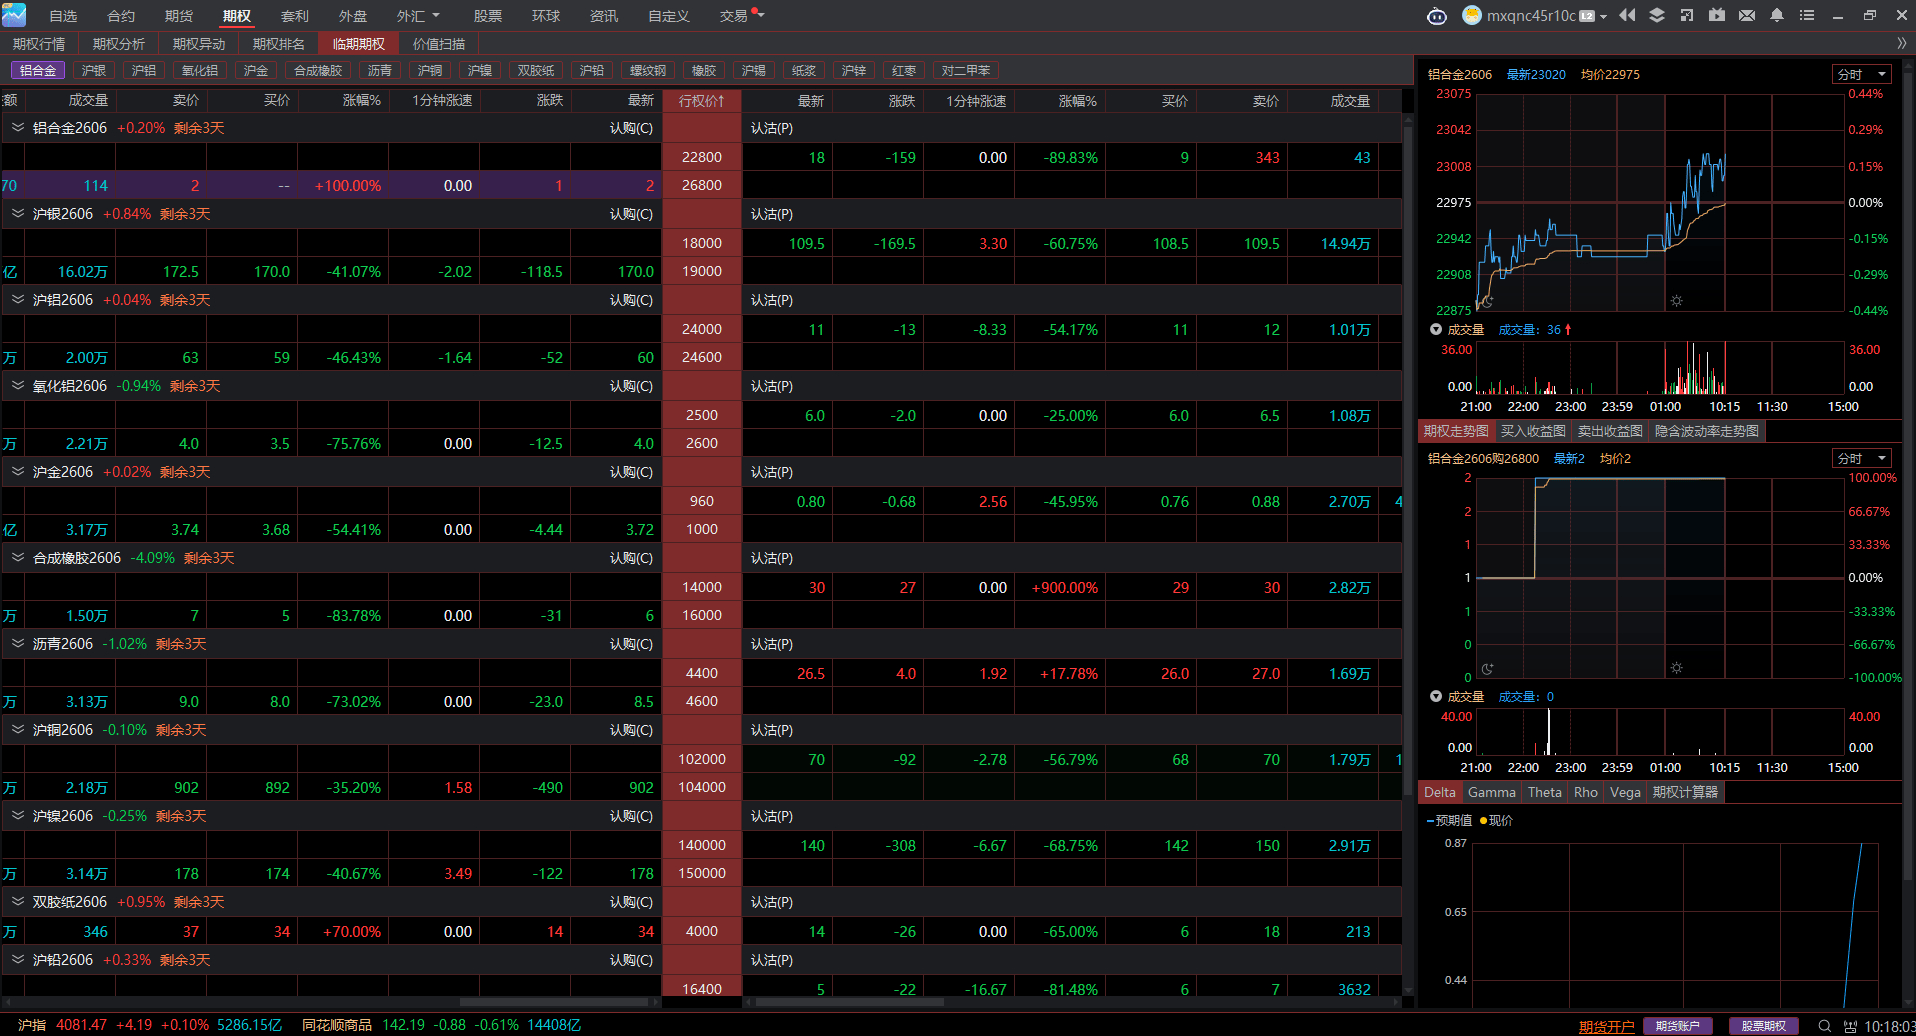Collapse the 成交量 indicator in the upper chart

click(x=1436, y=329)
